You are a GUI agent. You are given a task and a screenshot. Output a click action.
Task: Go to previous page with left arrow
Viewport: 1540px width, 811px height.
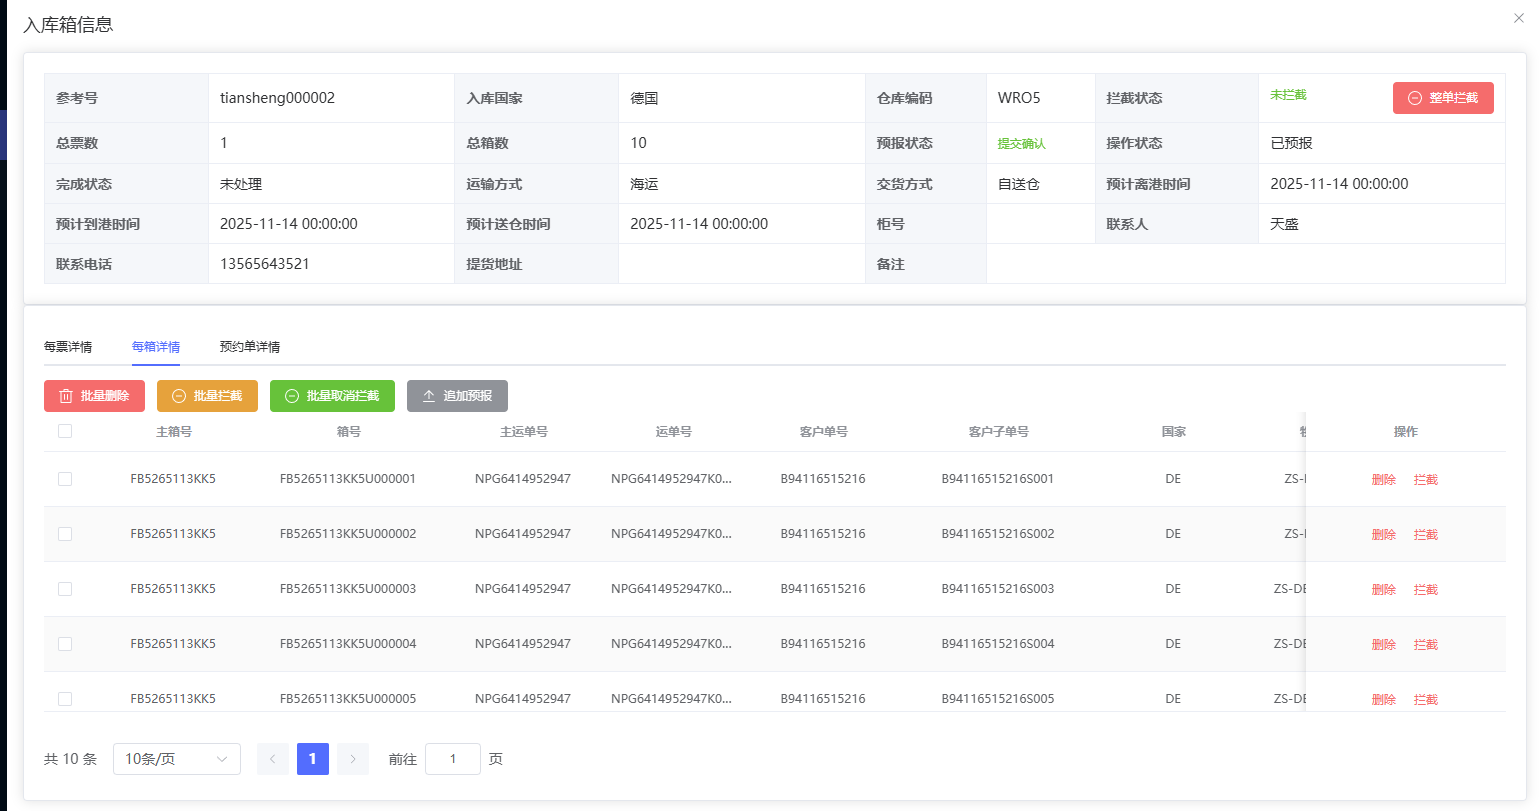point(273,759)
